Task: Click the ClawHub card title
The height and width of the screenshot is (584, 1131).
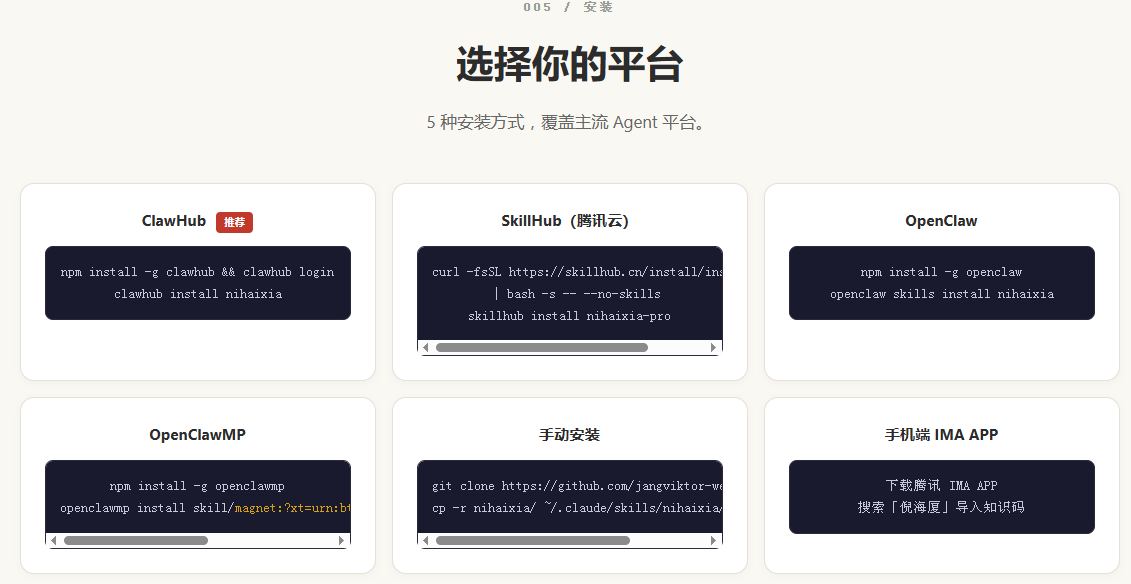Action: point(174,221)
